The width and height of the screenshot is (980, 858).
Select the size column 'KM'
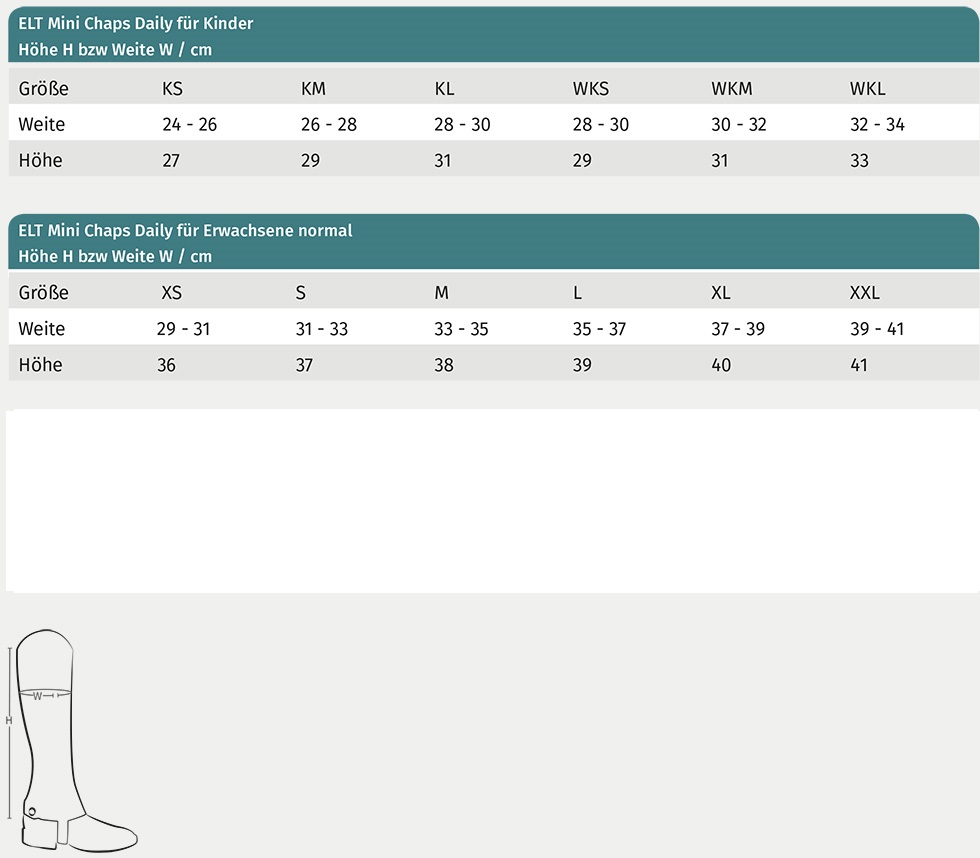[x=313, y=88]
